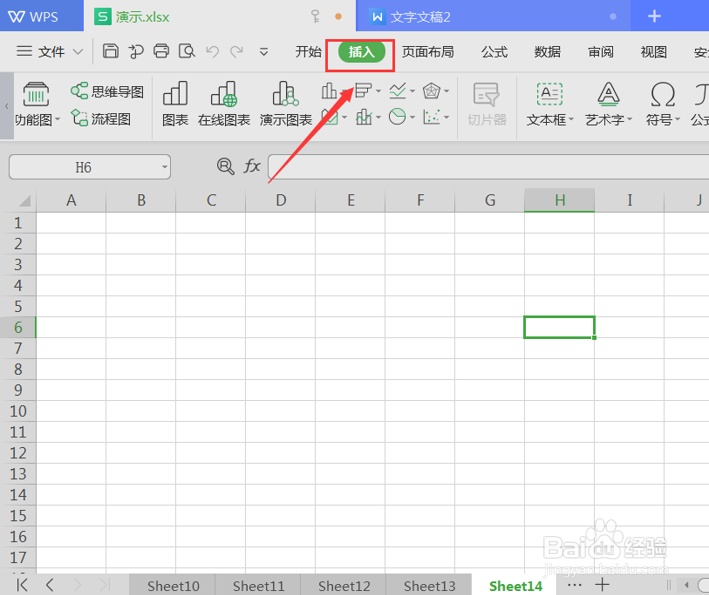709x595 pixels.
Task: Open the 符号 symbol menu
Action: click(662, 104)
